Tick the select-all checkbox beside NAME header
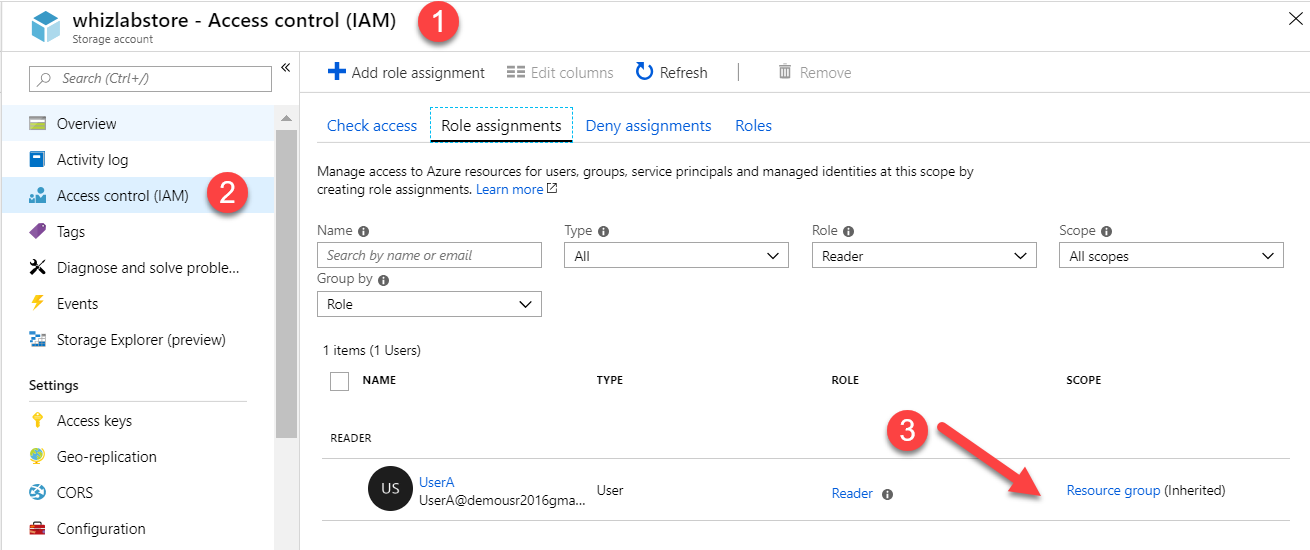 [339, 381]
